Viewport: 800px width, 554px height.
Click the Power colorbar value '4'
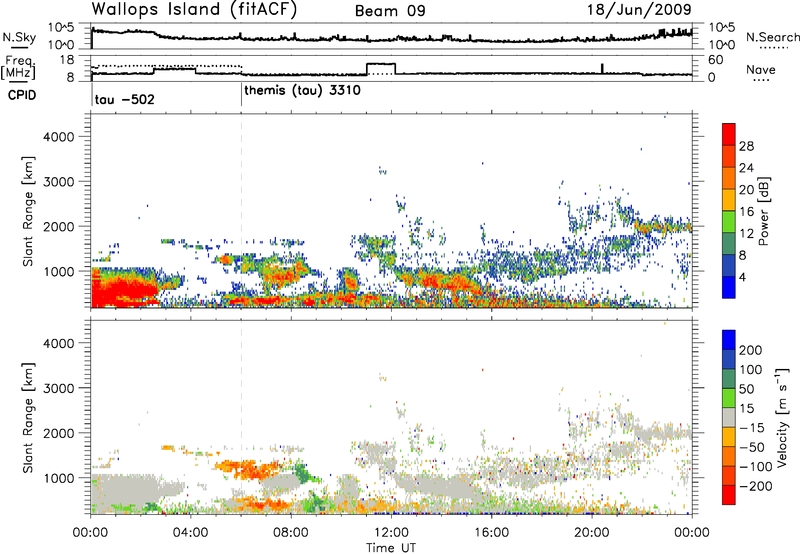tap(742, 277)
